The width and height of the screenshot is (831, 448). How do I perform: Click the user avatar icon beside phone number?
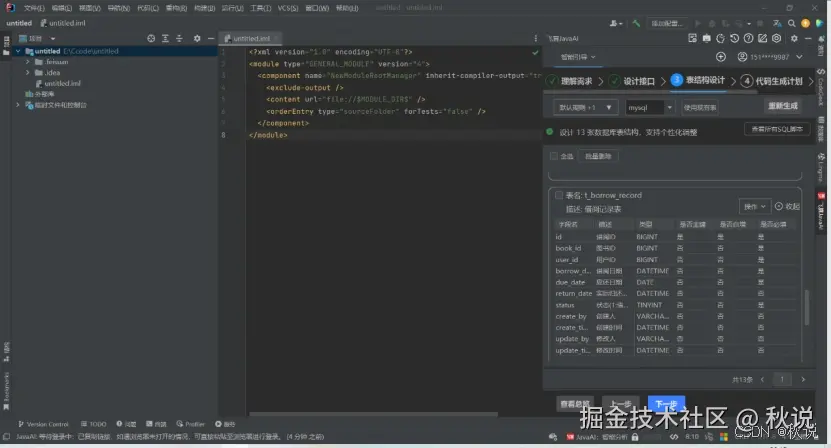(x=742, y=57)
